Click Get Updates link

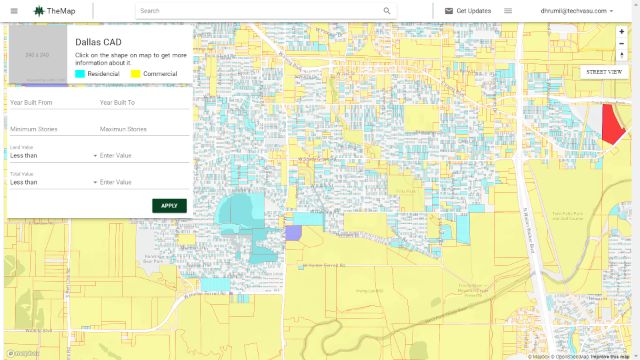[473, 11]
